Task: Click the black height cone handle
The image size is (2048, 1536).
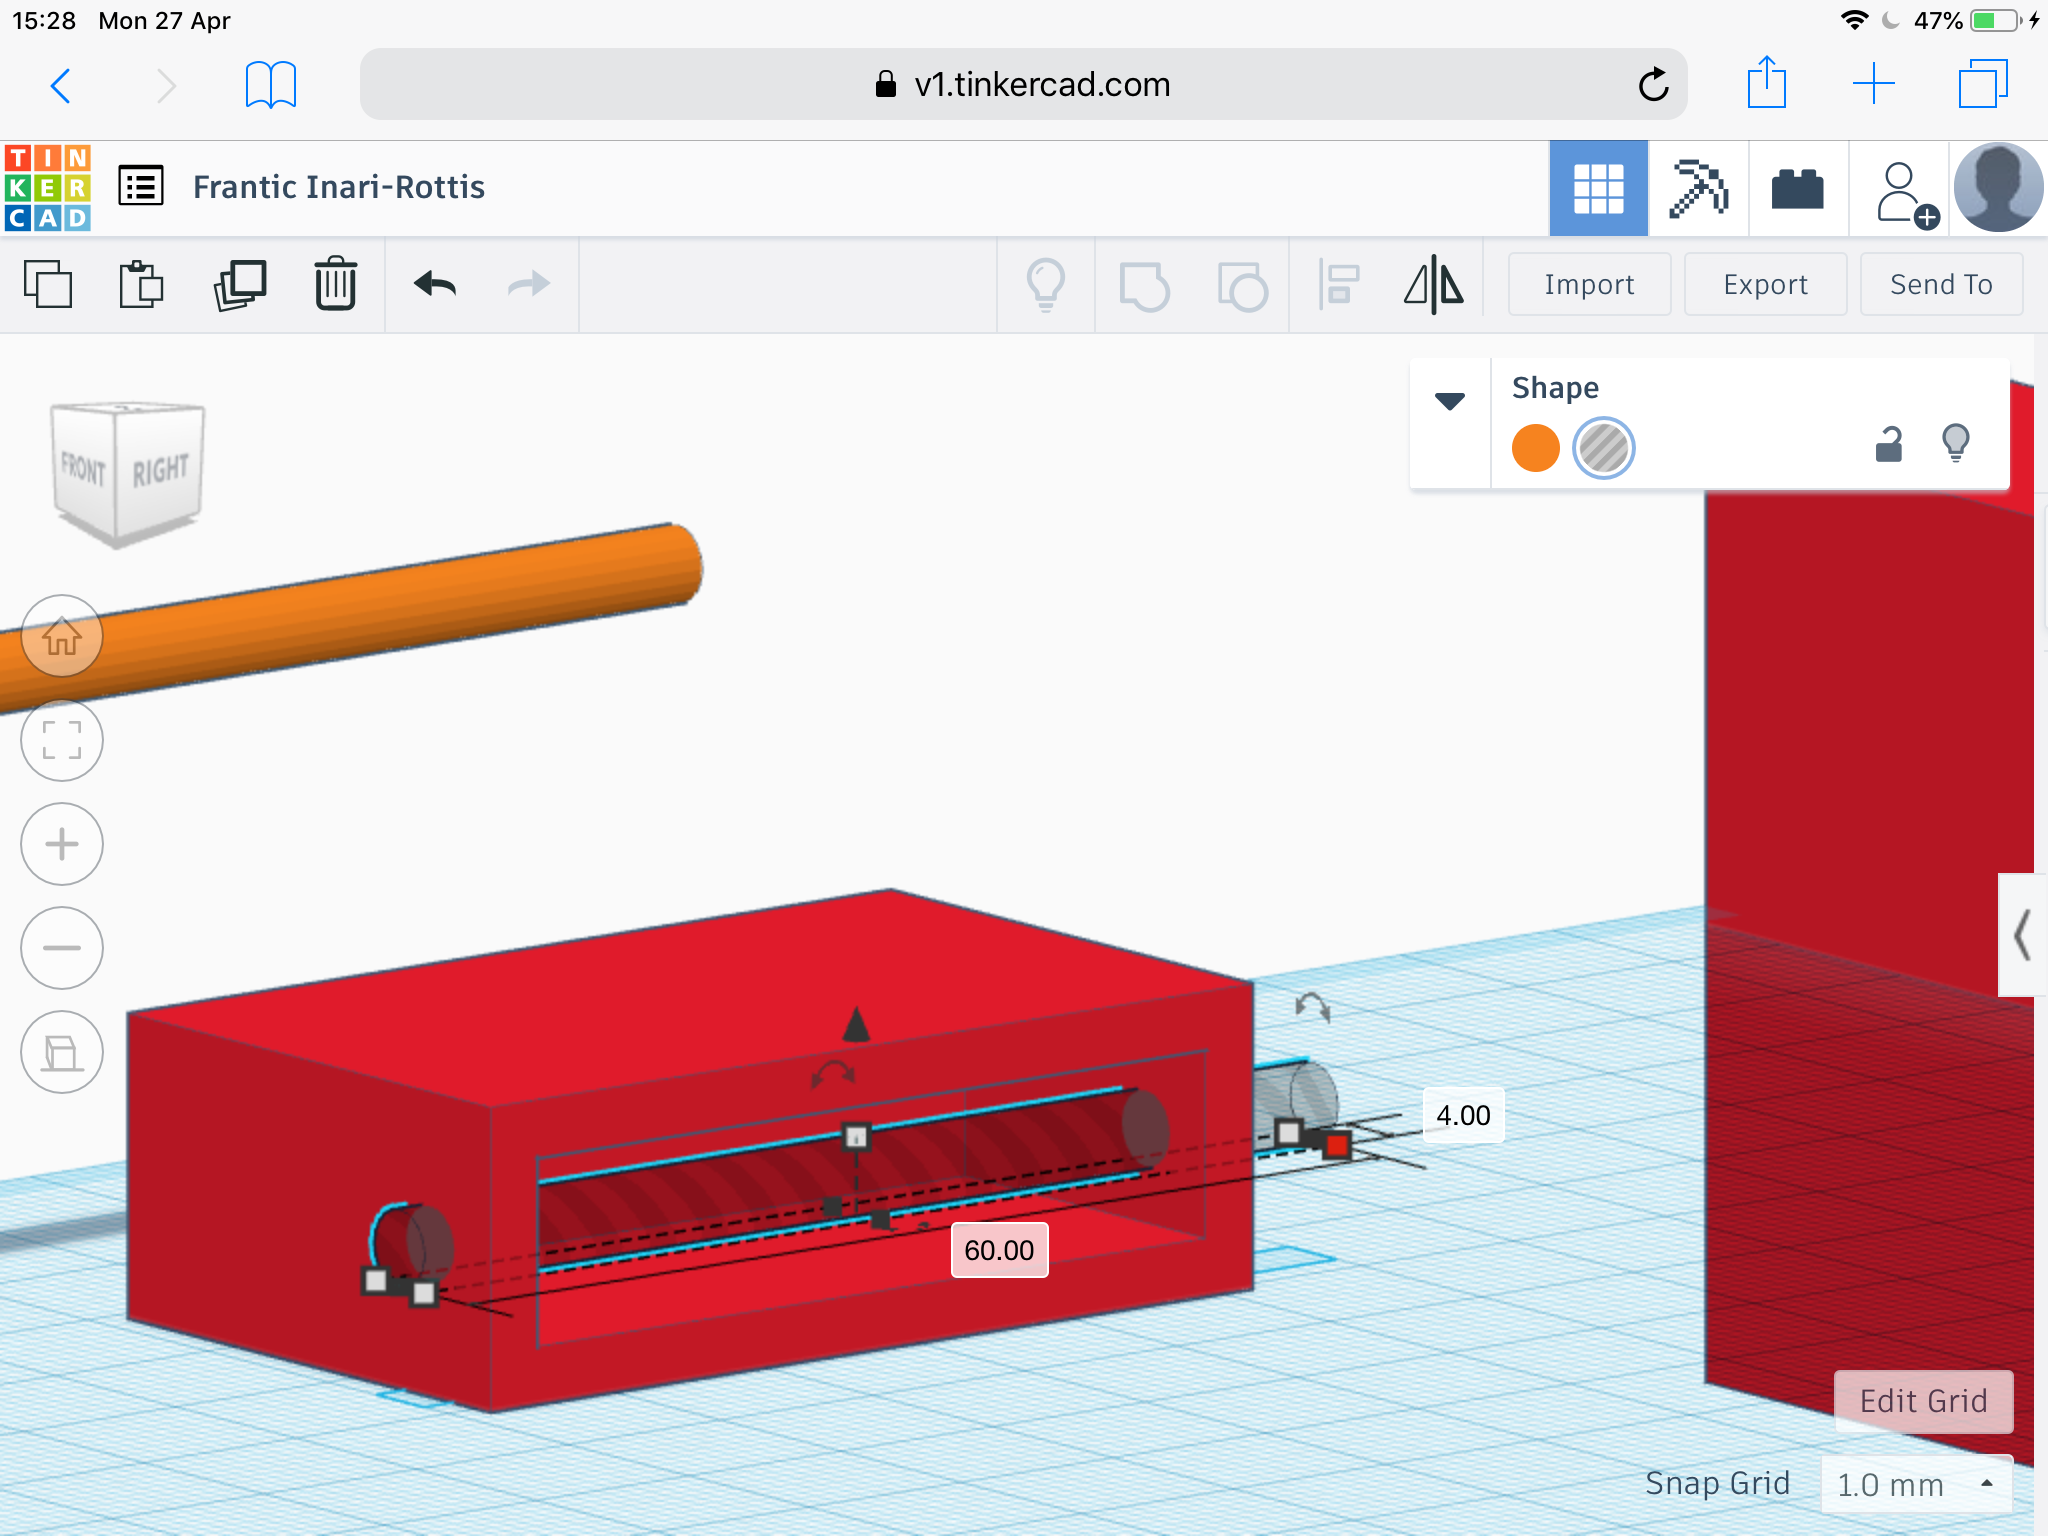Action: (856, 1023)
